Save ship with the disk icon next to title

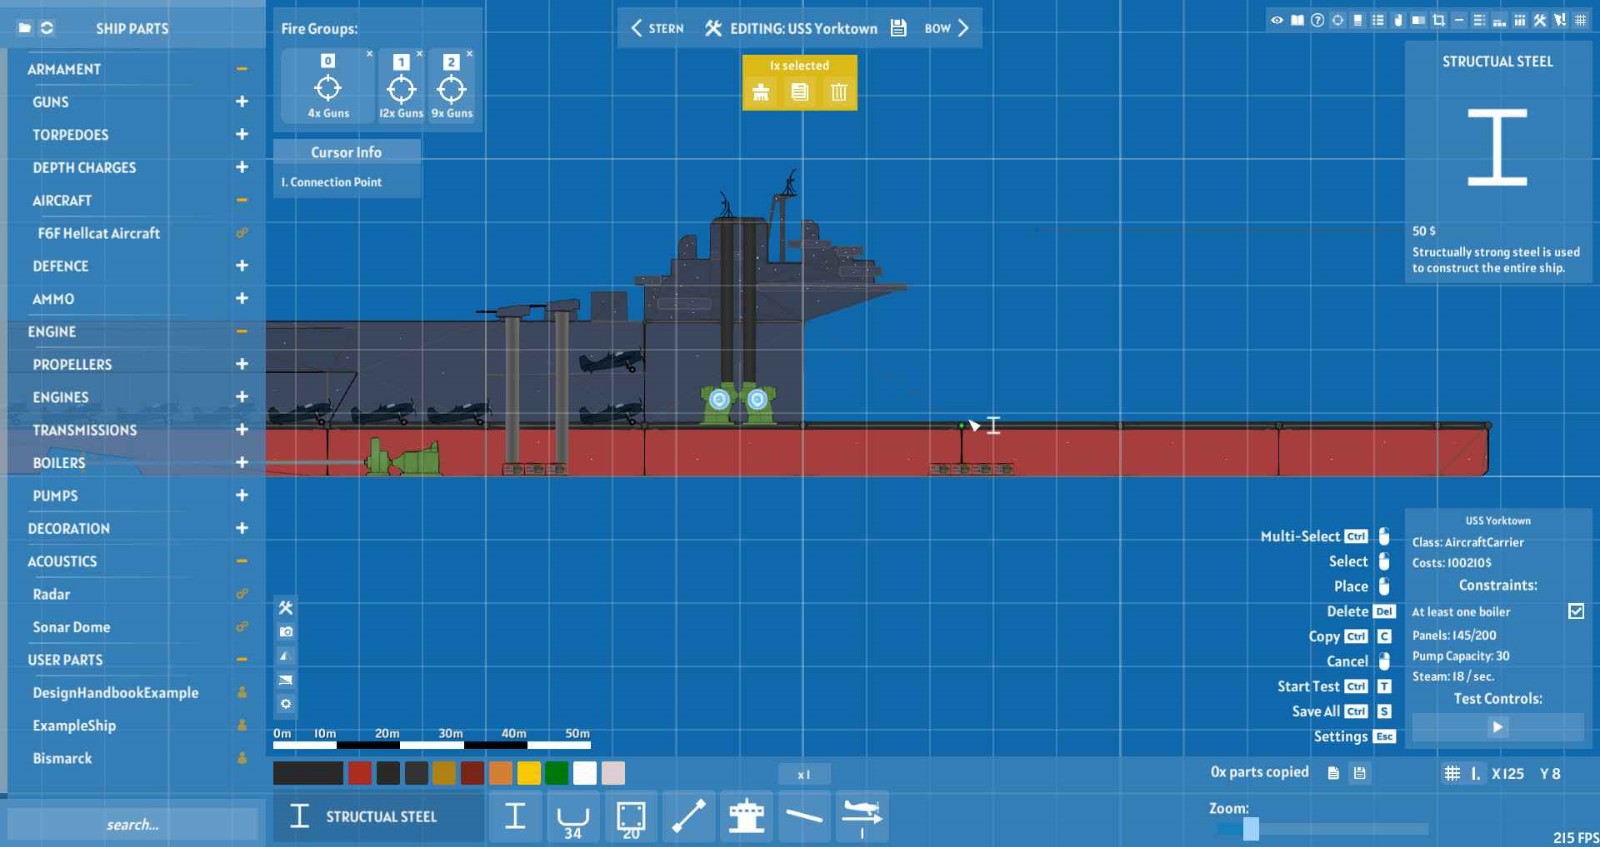tap(898, 28)
